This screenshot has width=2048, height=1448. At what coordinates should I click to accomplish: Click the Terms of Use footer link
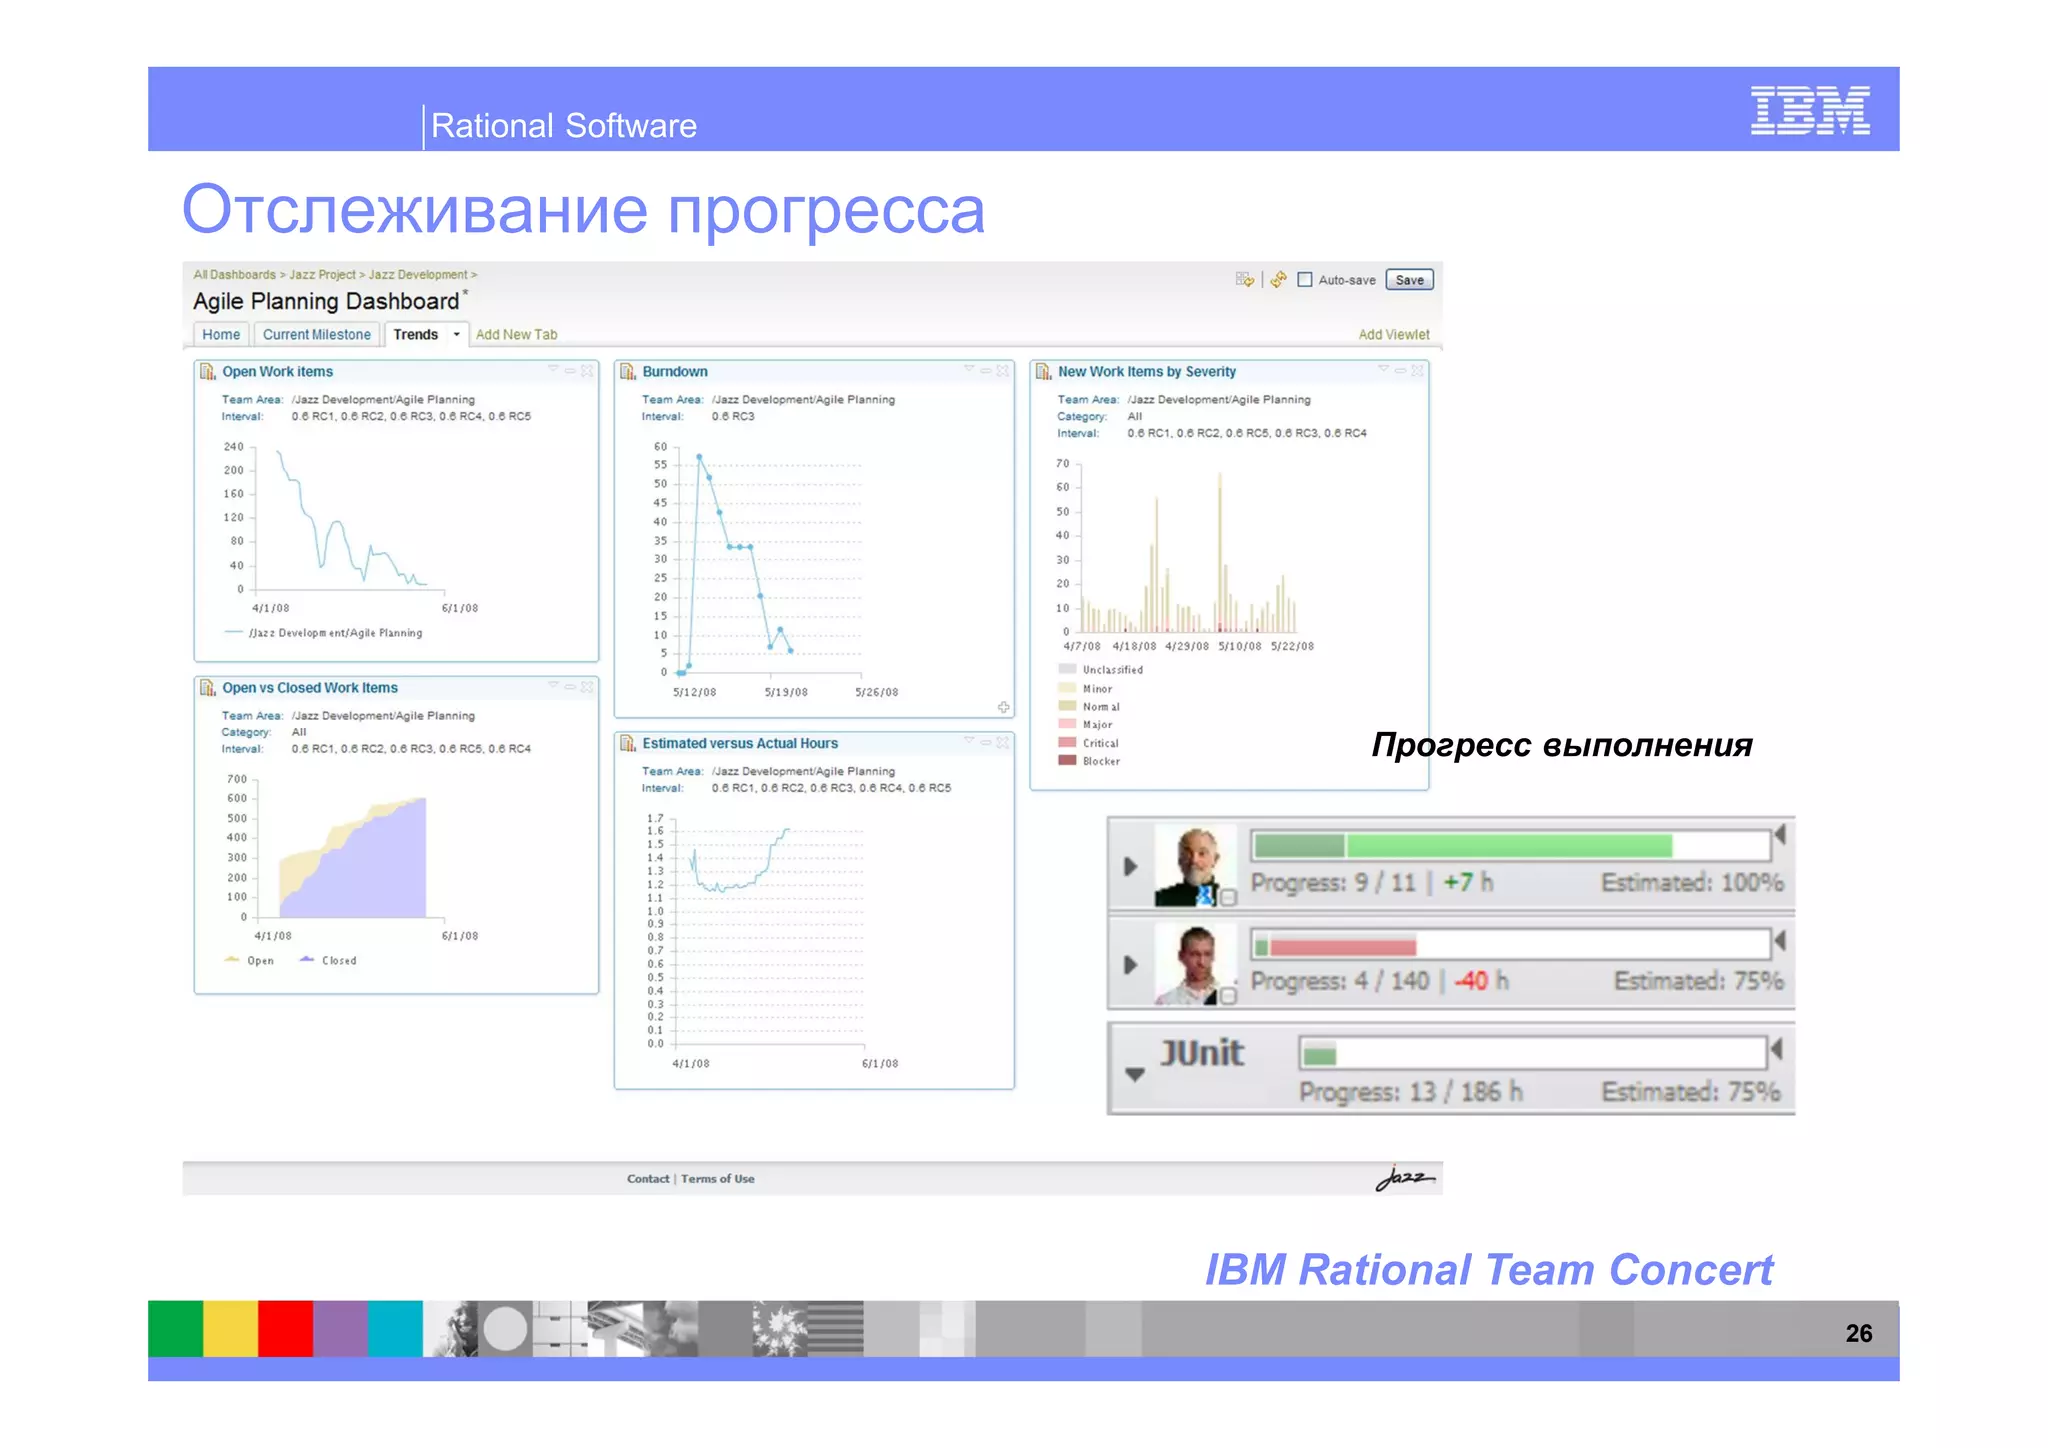(x=718, y=1179)
